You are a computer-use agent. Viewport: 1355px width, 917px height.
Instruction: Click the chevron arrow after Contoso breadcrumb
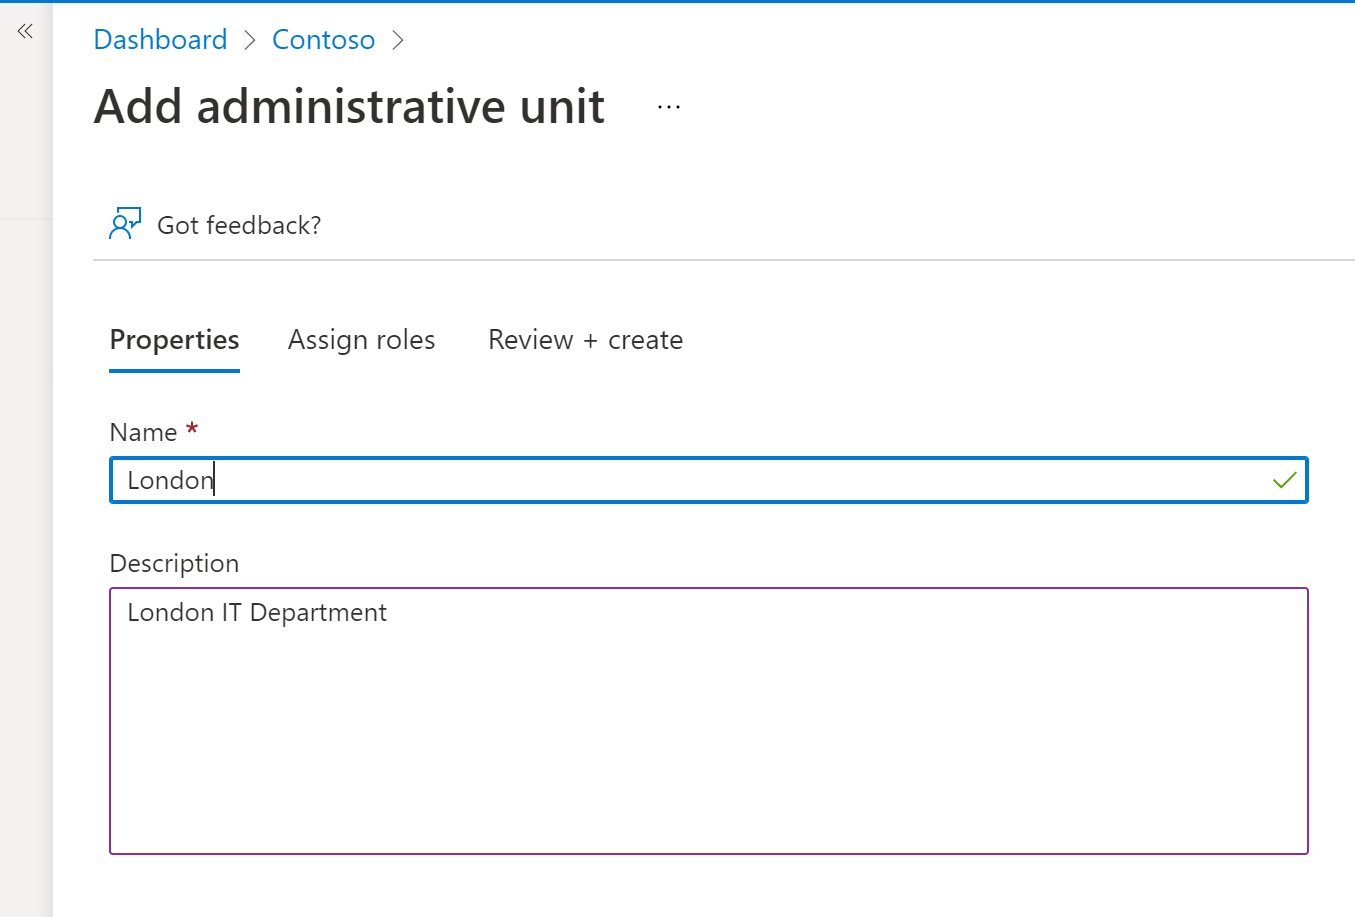[398, 40]
